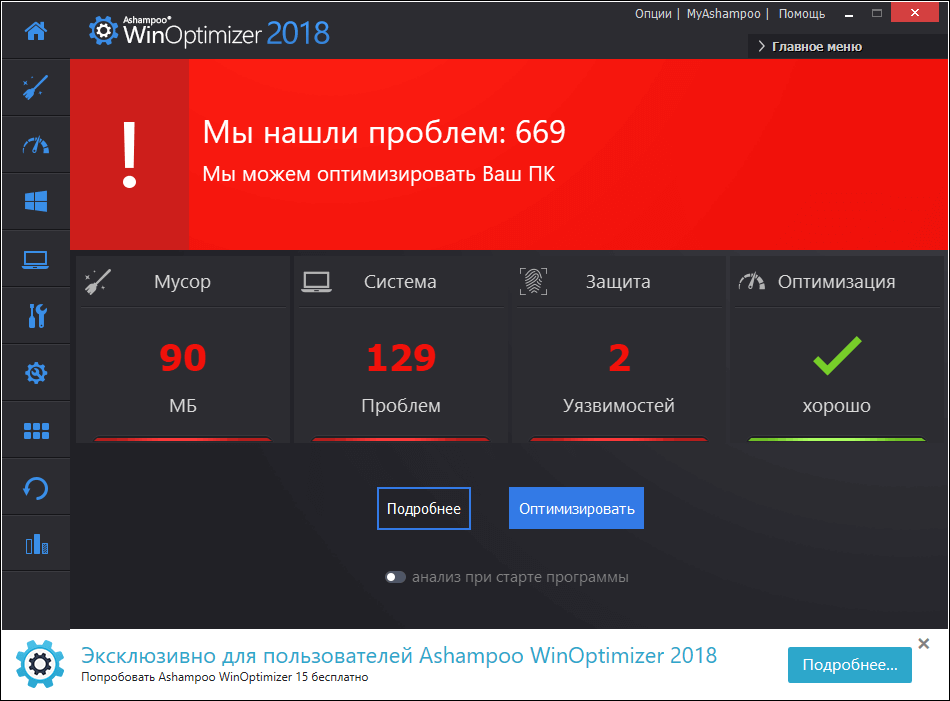Click the Система card title

pos(400,282)
